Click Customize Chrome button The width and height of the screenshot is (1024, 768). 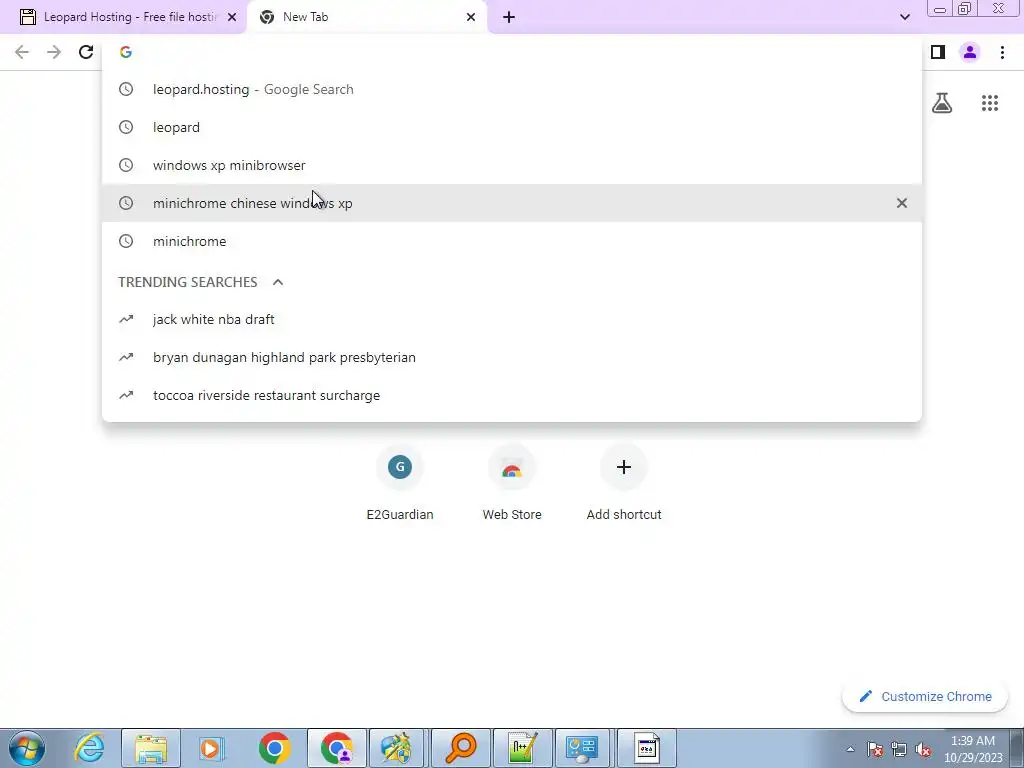point(925,697)
